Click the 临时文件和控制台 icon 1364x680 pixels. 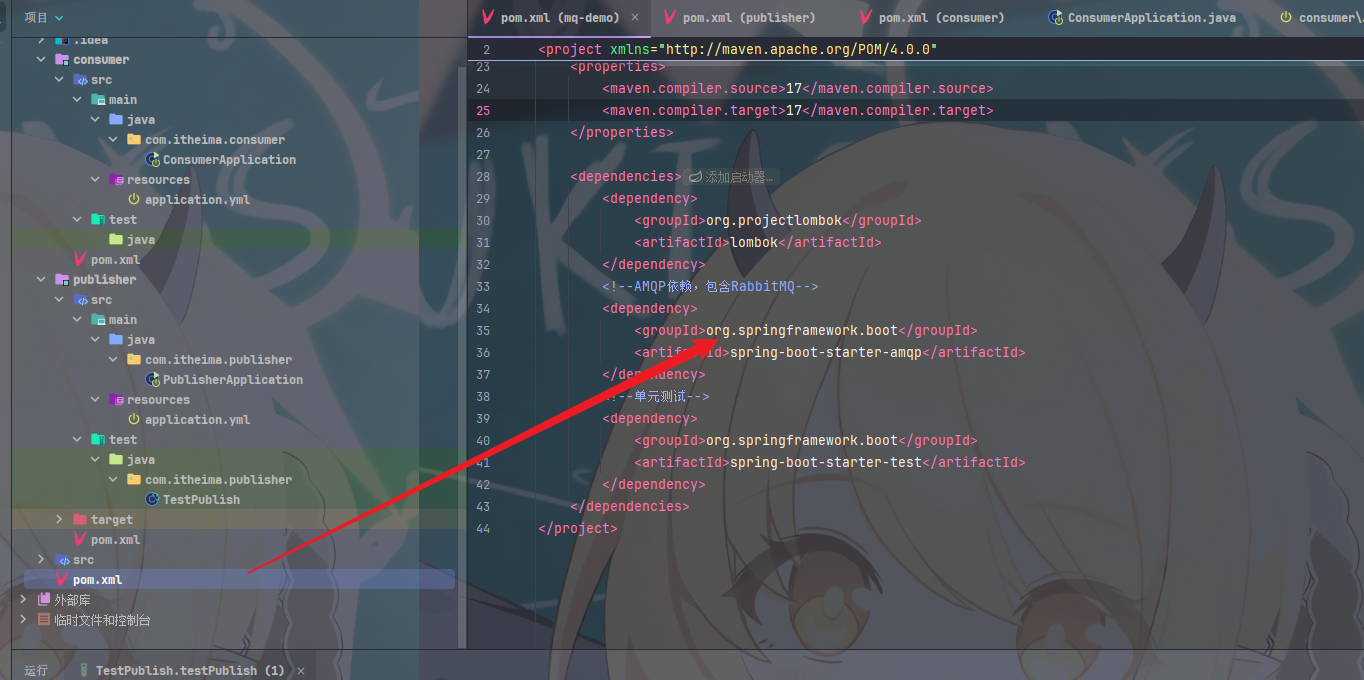[44, 620]
